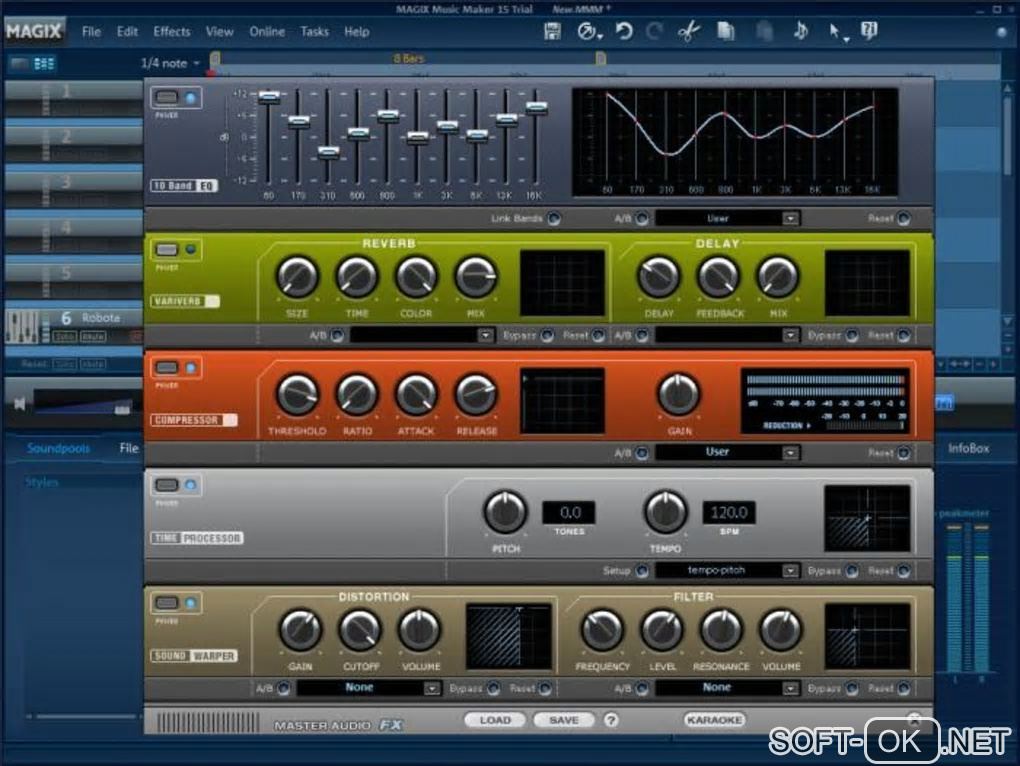This screenshot has width=1020, height=766.
Task: Open the 1/4 note grid dropdown
Action: pos(170,63)
